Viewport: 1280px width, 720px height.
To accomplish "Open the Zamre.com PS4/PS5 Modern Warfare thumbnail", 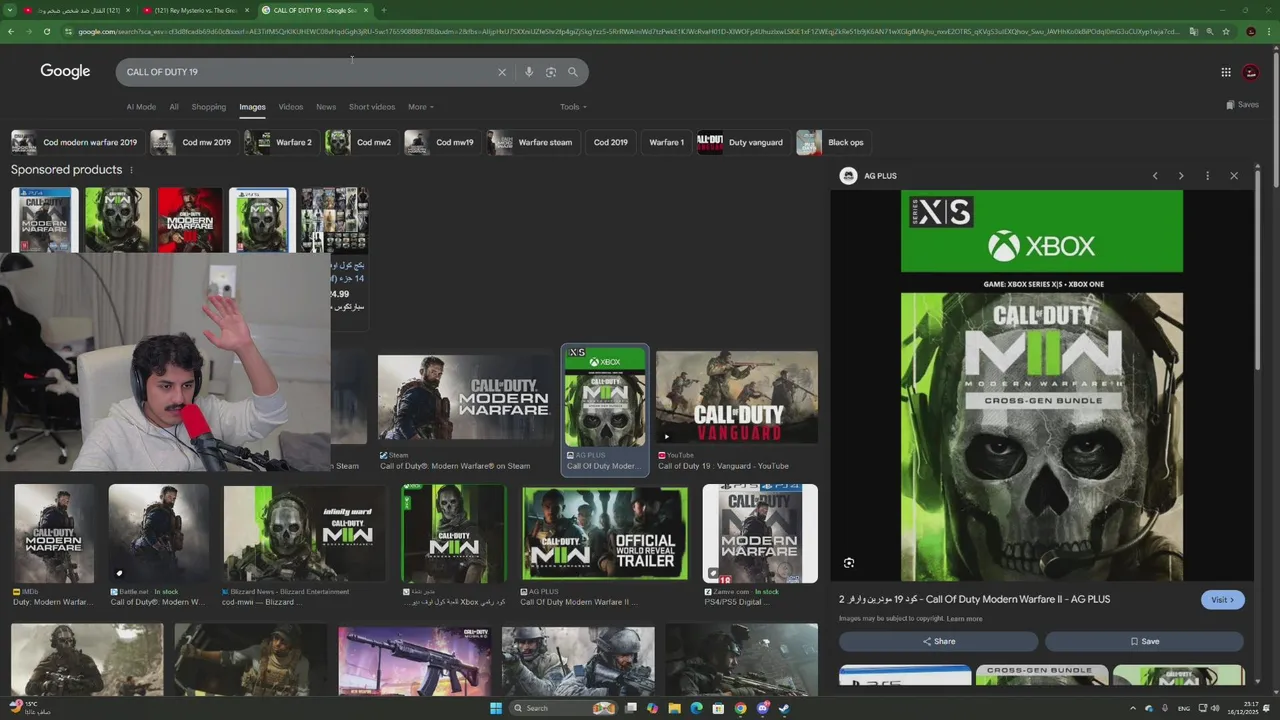I will coord(760,534).
